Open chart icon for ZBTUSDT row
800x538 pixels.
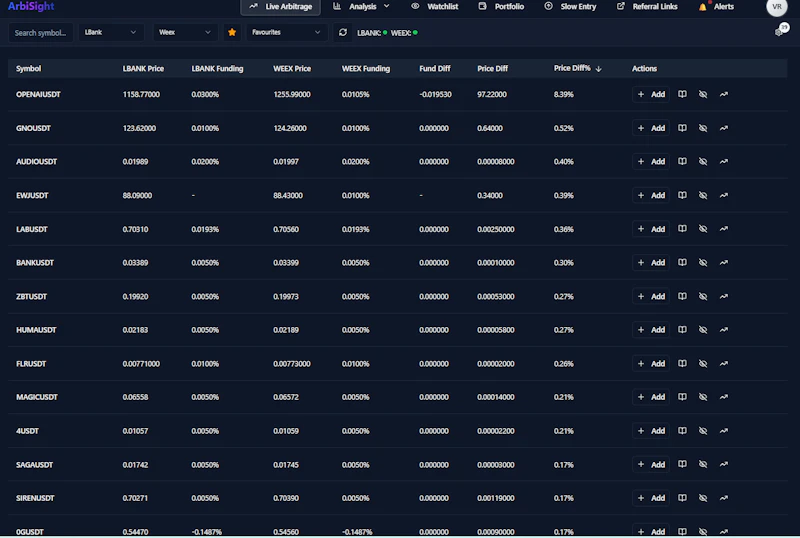[724, 297]
